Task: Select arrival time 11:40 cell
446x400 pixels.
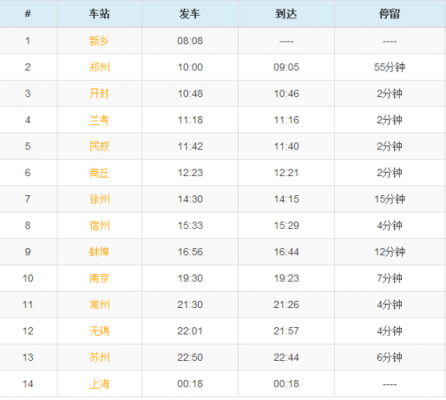Action: [x=286, y=146]
